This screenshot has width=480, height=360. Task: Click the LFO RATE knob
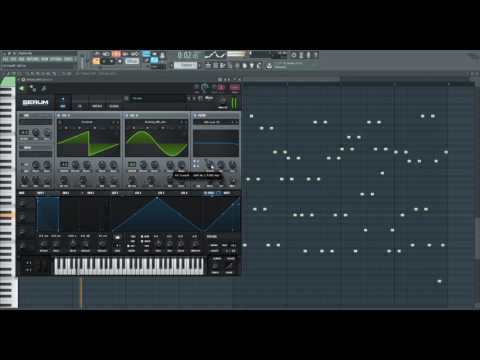pyautogui.click(x=158, y=244)
